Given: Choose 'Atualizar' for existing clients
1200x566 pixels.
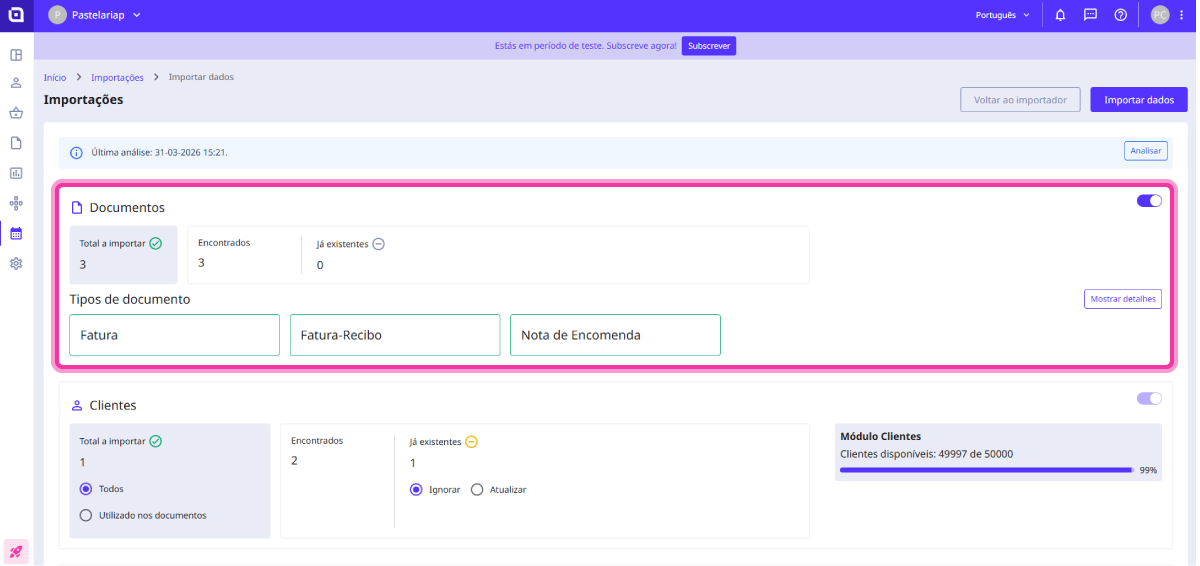Looking at the screenshot, I should [x=477, y=490].
